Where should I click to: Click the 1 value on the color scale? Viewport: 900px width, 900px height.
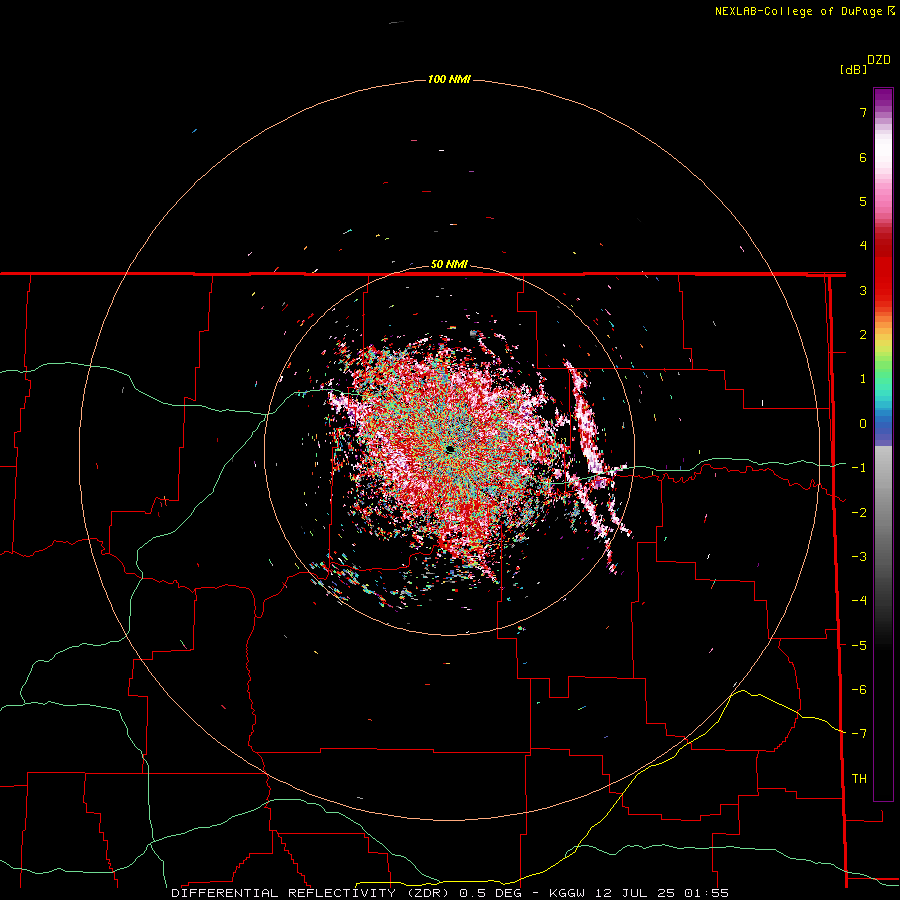863,379
